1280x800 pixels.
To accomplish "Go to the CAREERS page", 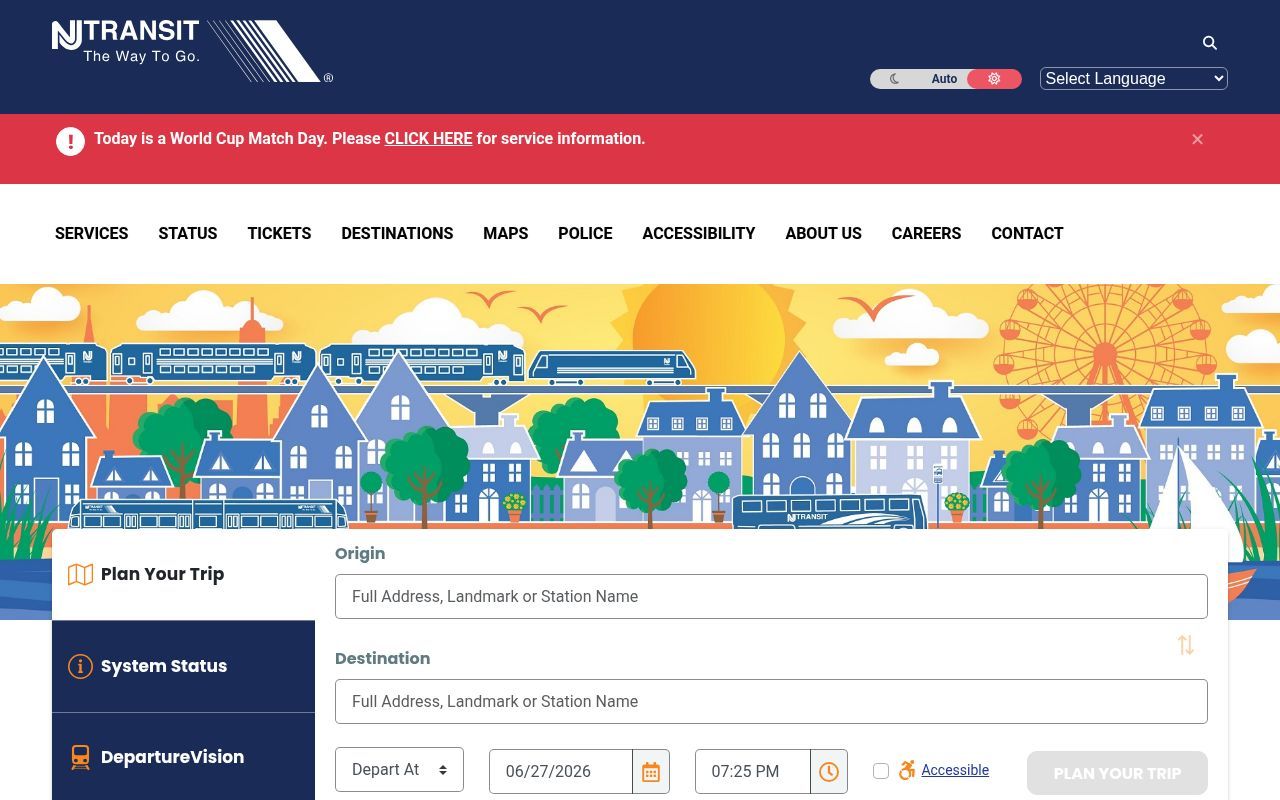I will 926,233.
